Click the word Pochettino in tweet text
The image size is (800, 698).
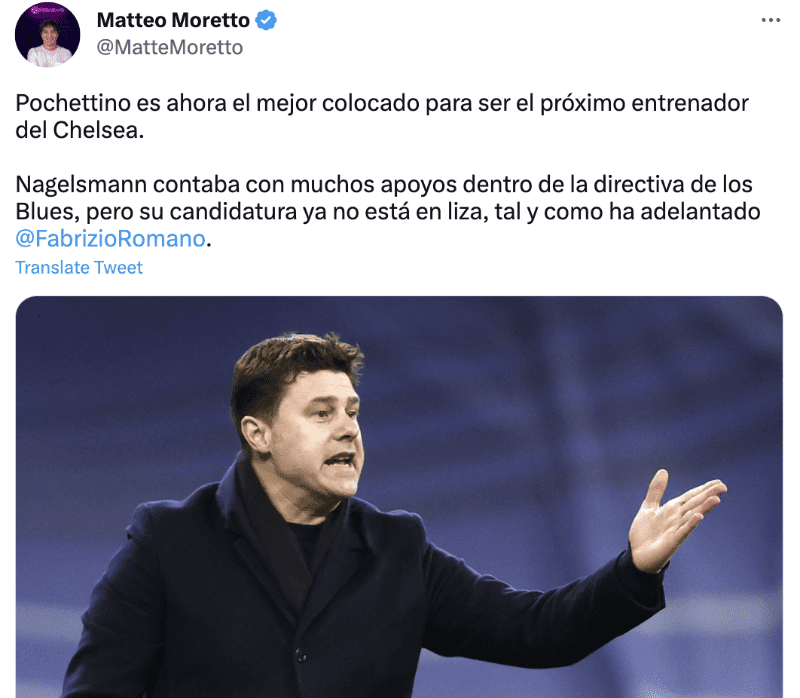coord(73,103)
